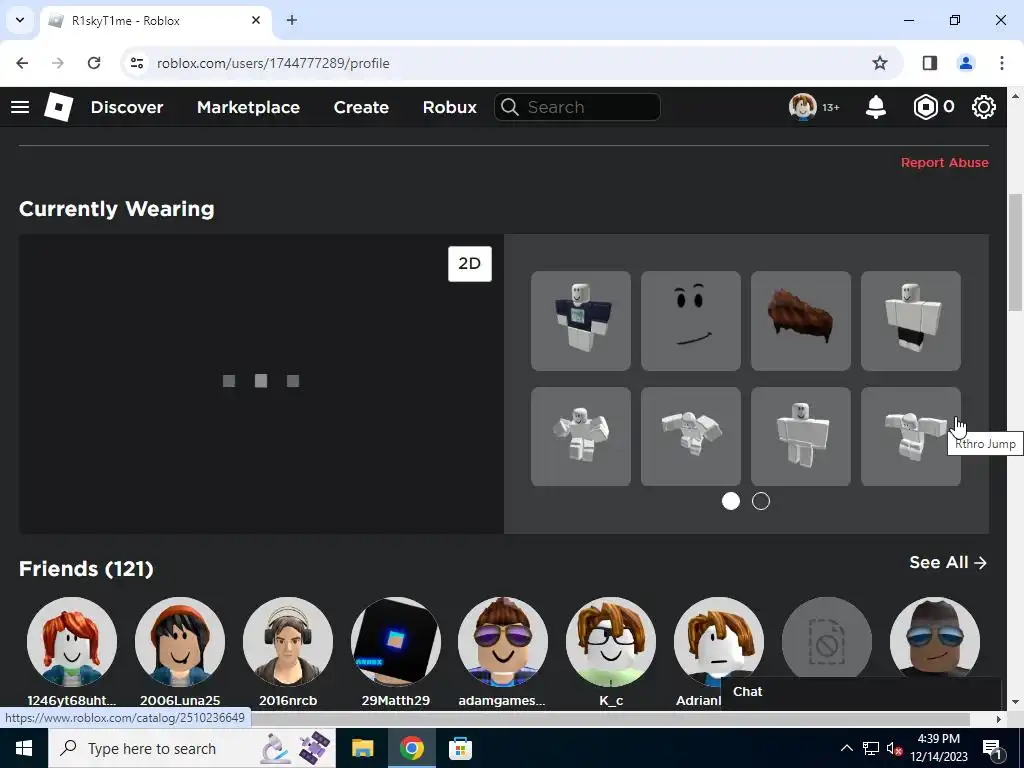Open the Create page
Image resolution: width=1024 pixels, height=768 pixels.
pos(361,107)
